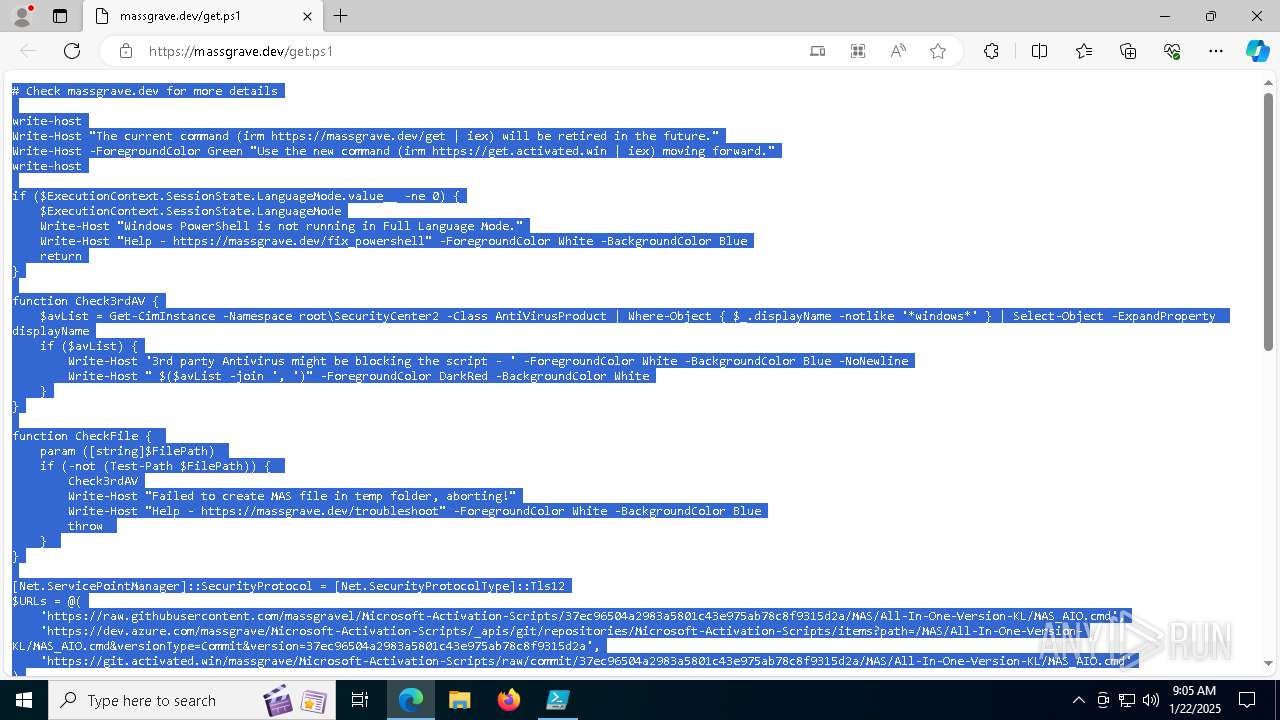The image size is (1280, 720).
Task: Open the send tab to devices icon
Action: point(818,51)
